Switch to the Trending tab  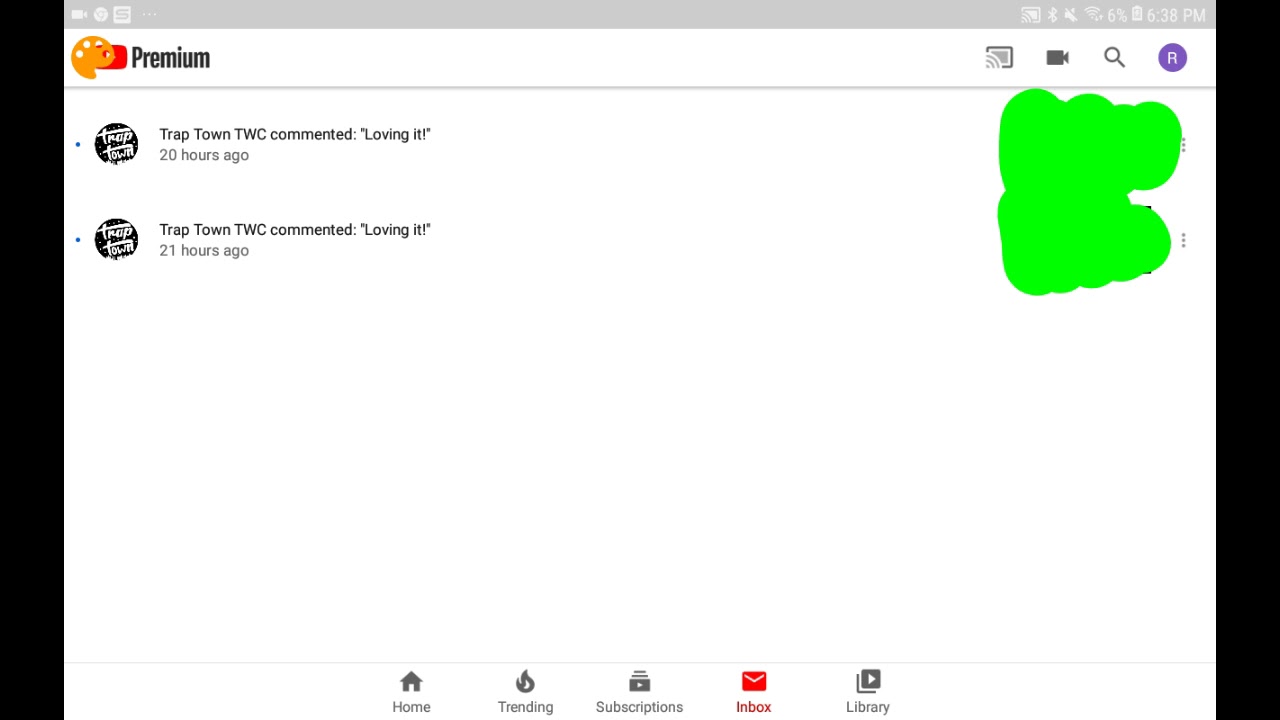(x=525, y=692)
